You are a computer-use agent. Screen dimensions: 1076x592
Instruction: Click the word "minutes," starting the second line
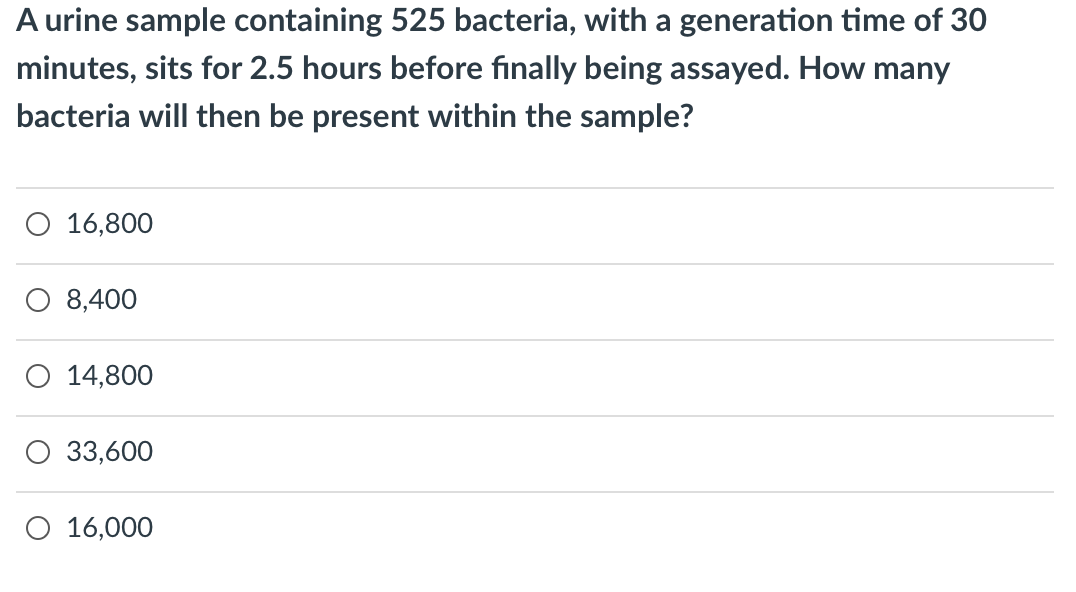tap(76, 69)
